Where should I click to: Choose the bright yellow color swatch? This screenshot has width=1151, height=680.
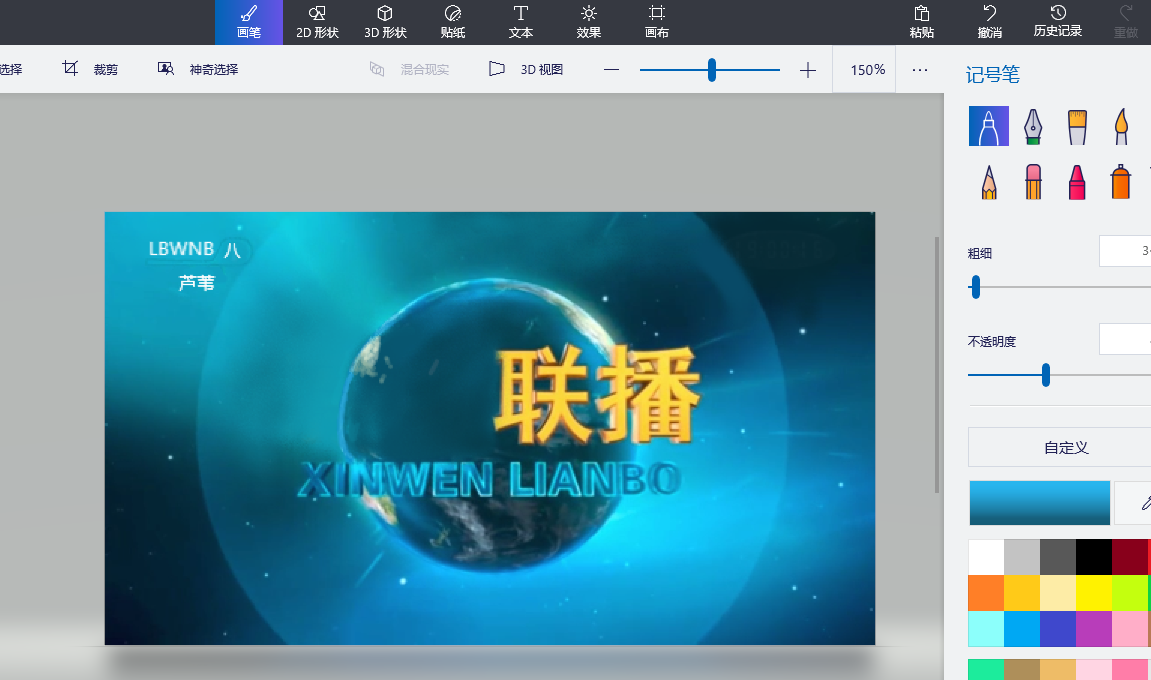click(1094, 593)
